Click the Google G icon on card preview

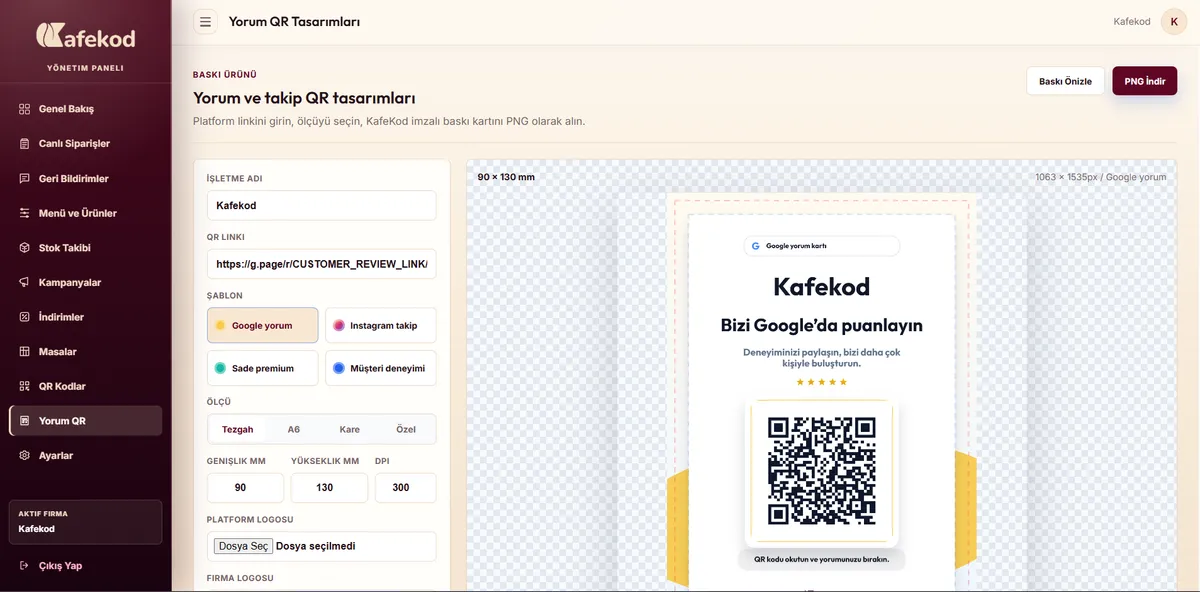click(756, 246)
